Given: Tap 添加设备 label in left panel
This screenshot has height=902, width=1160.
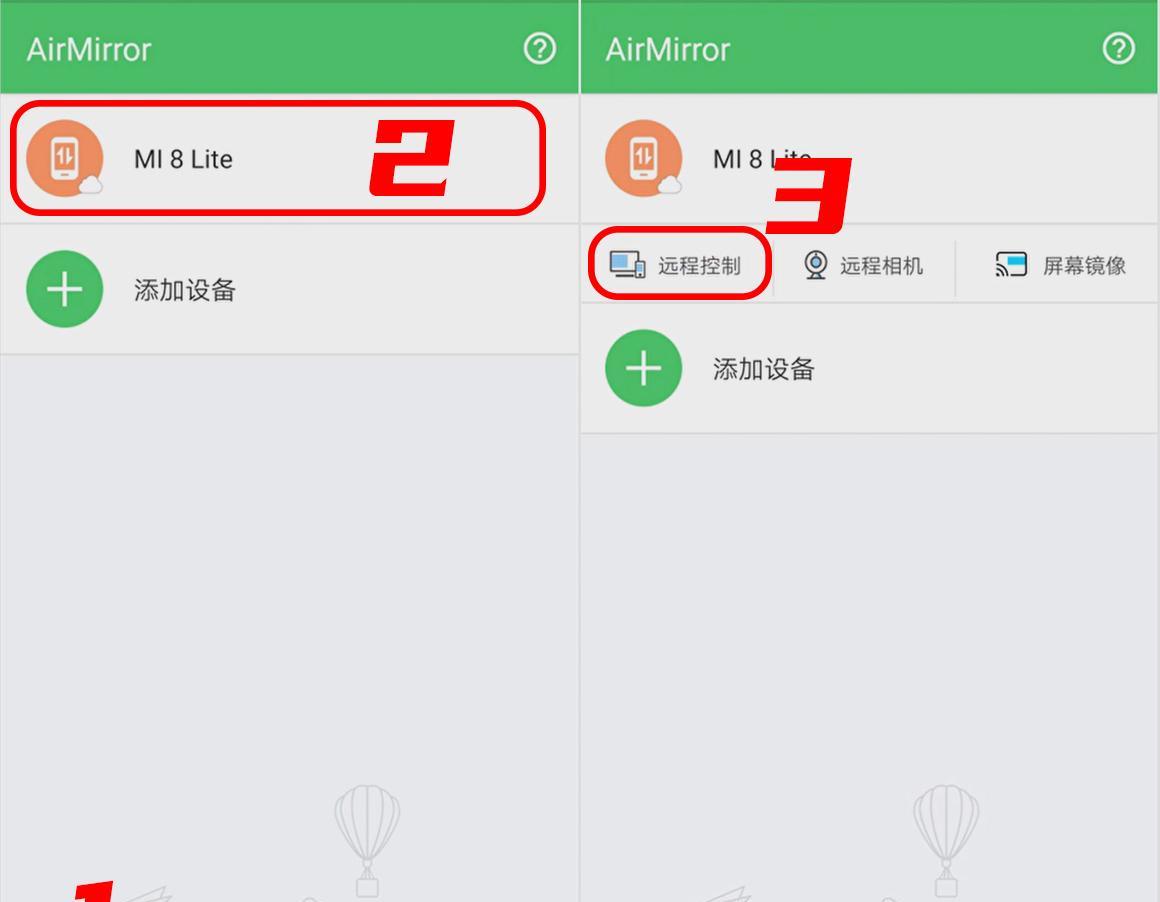Looking at the screenshot, I should click(185, 290).
